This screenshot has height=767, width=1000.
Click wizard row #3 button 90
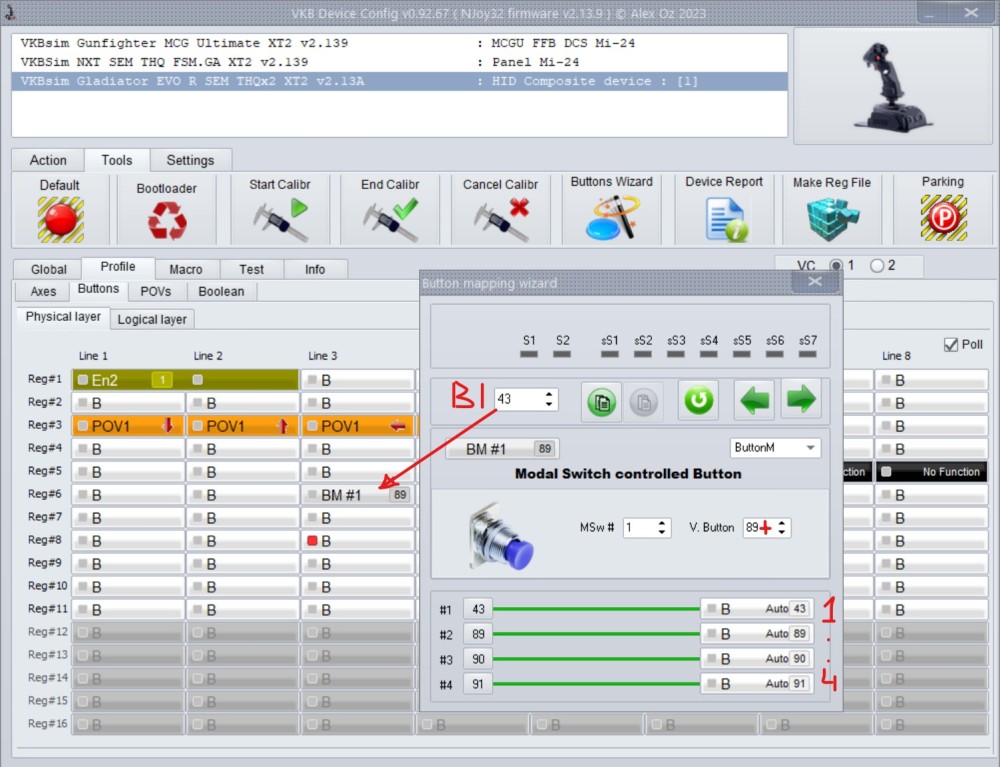click(x=478, y=659)
